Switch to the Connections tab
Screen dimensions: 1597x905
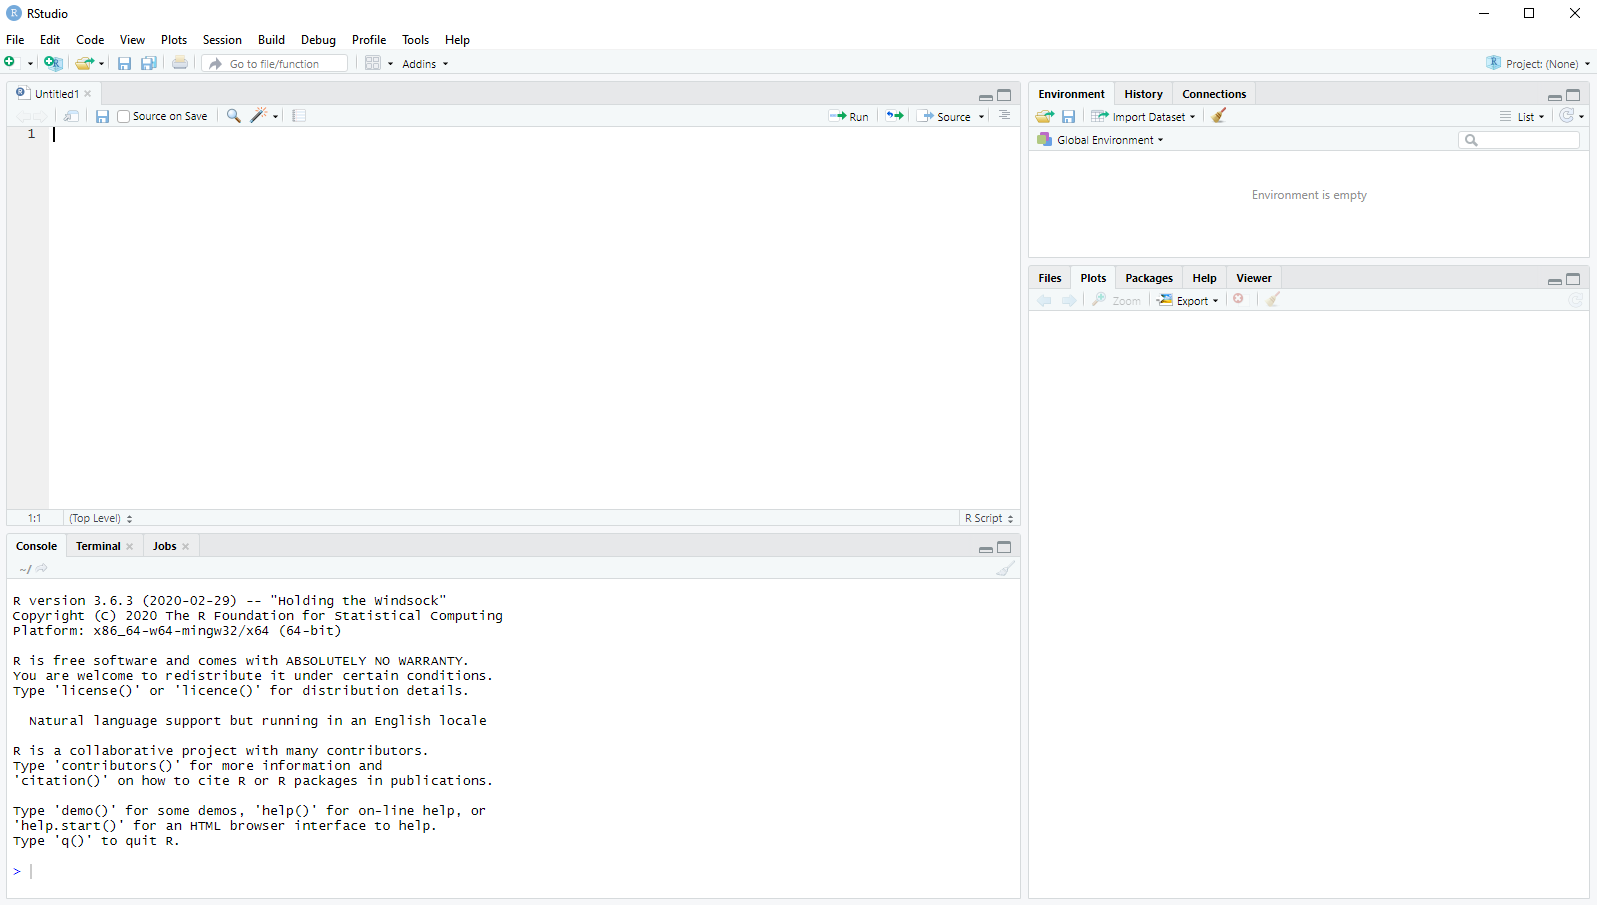click(x=1214, y=94)
